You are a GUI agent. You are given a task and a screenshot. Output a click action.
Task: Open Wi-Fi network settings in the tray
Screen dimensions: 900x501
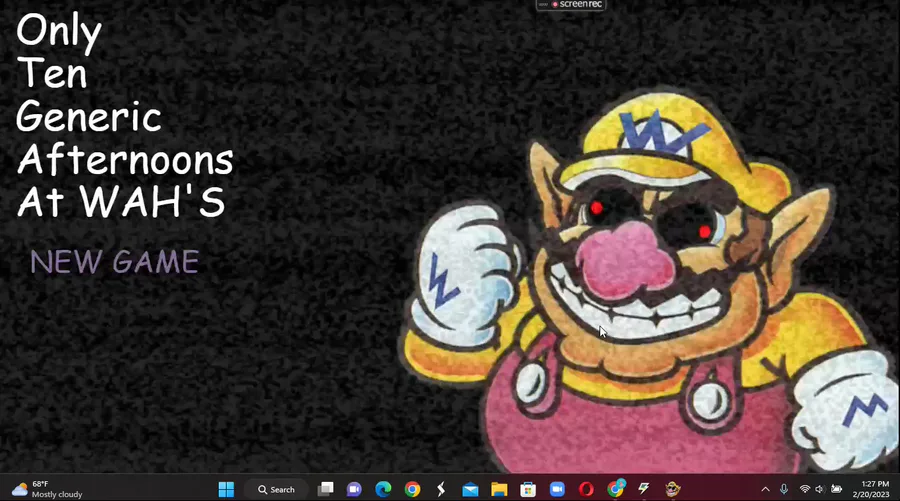tap(805, 490)
